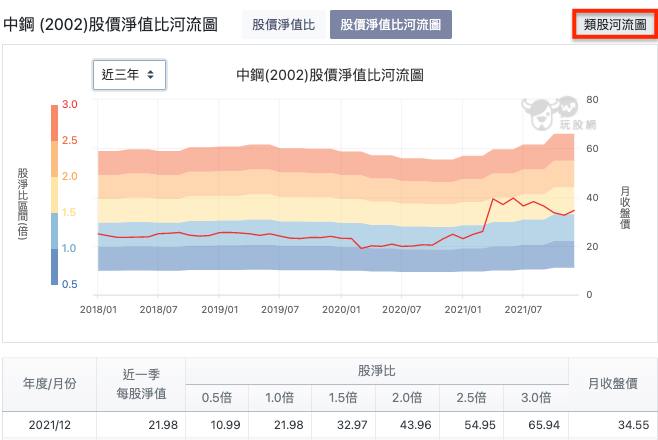Click the 股淨比 group header
The width and height of the screenshot is (658, 440).
click(x=377, y=371)
